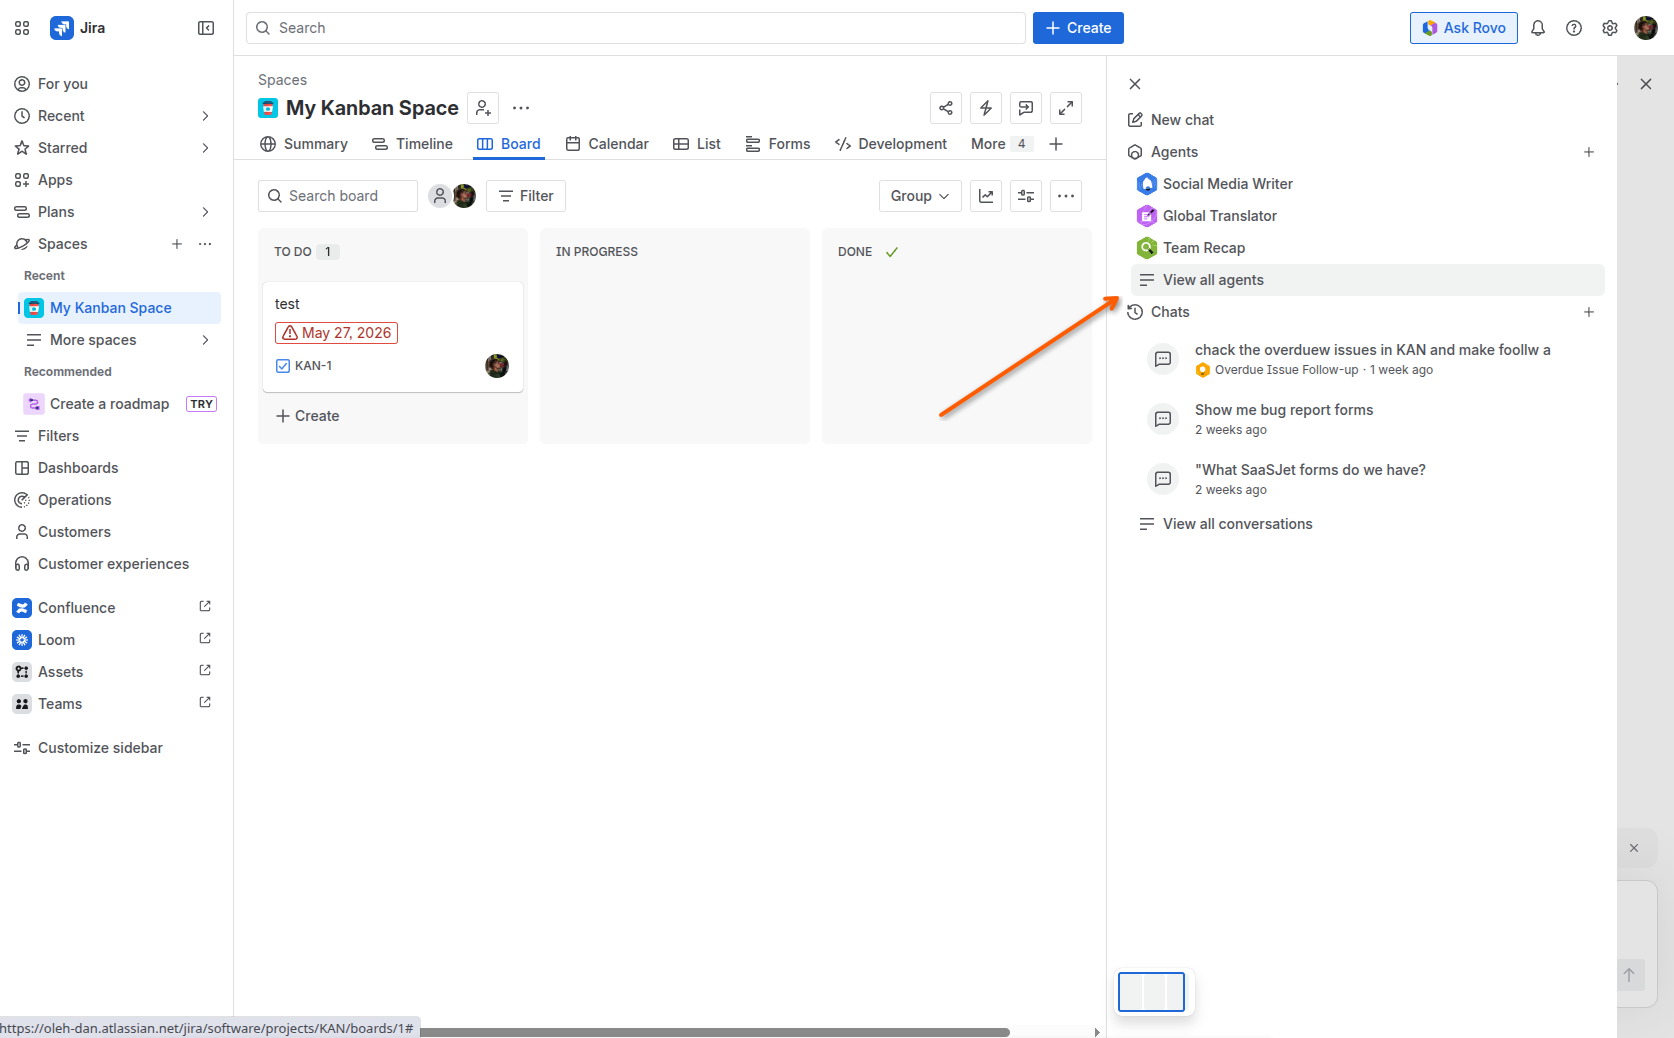The height and width of the screenshot is (1038, 1674).
Task: Click the Ask Rovo button
Action: coord(1464,28)
